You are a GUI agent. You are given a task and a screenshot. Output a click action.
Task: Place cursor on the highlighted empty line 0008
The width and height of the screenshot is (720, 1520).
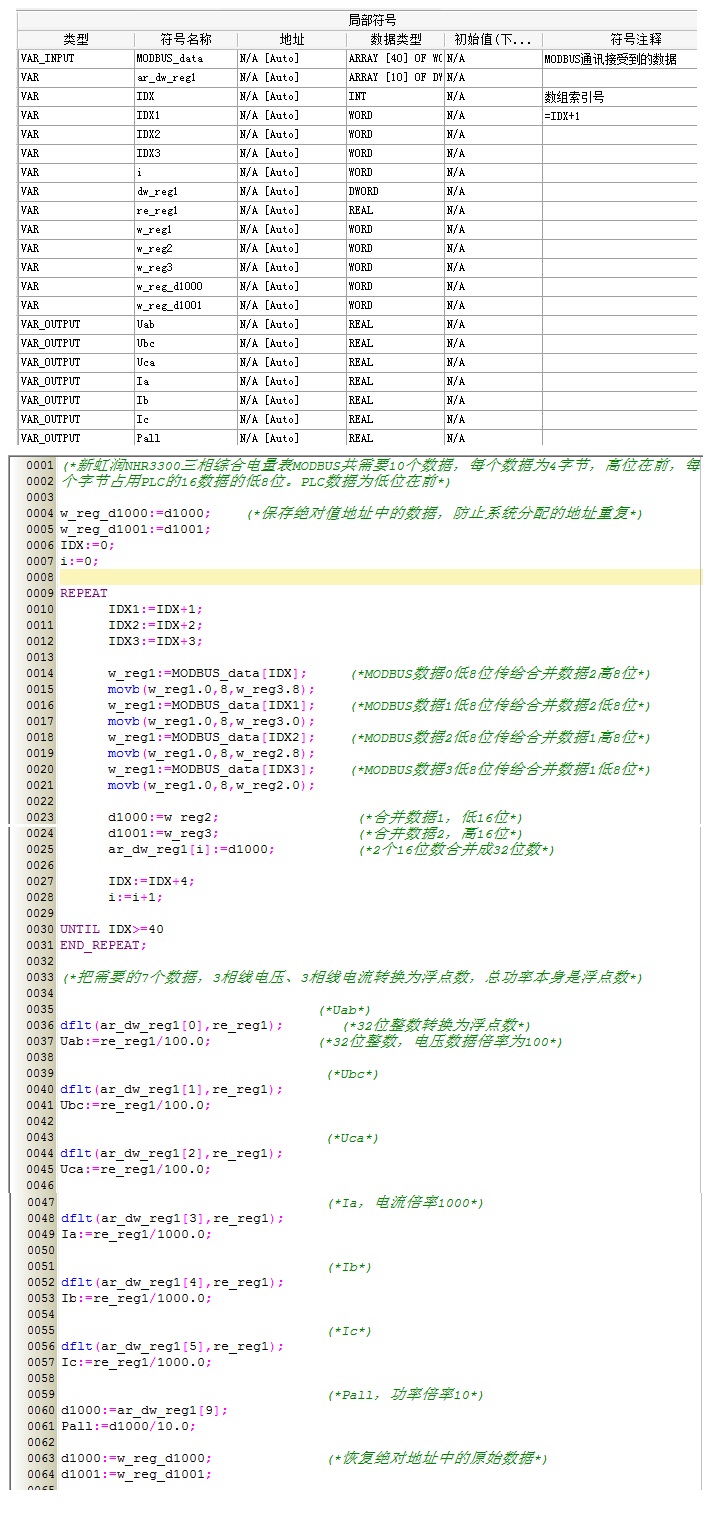point(380,578)
